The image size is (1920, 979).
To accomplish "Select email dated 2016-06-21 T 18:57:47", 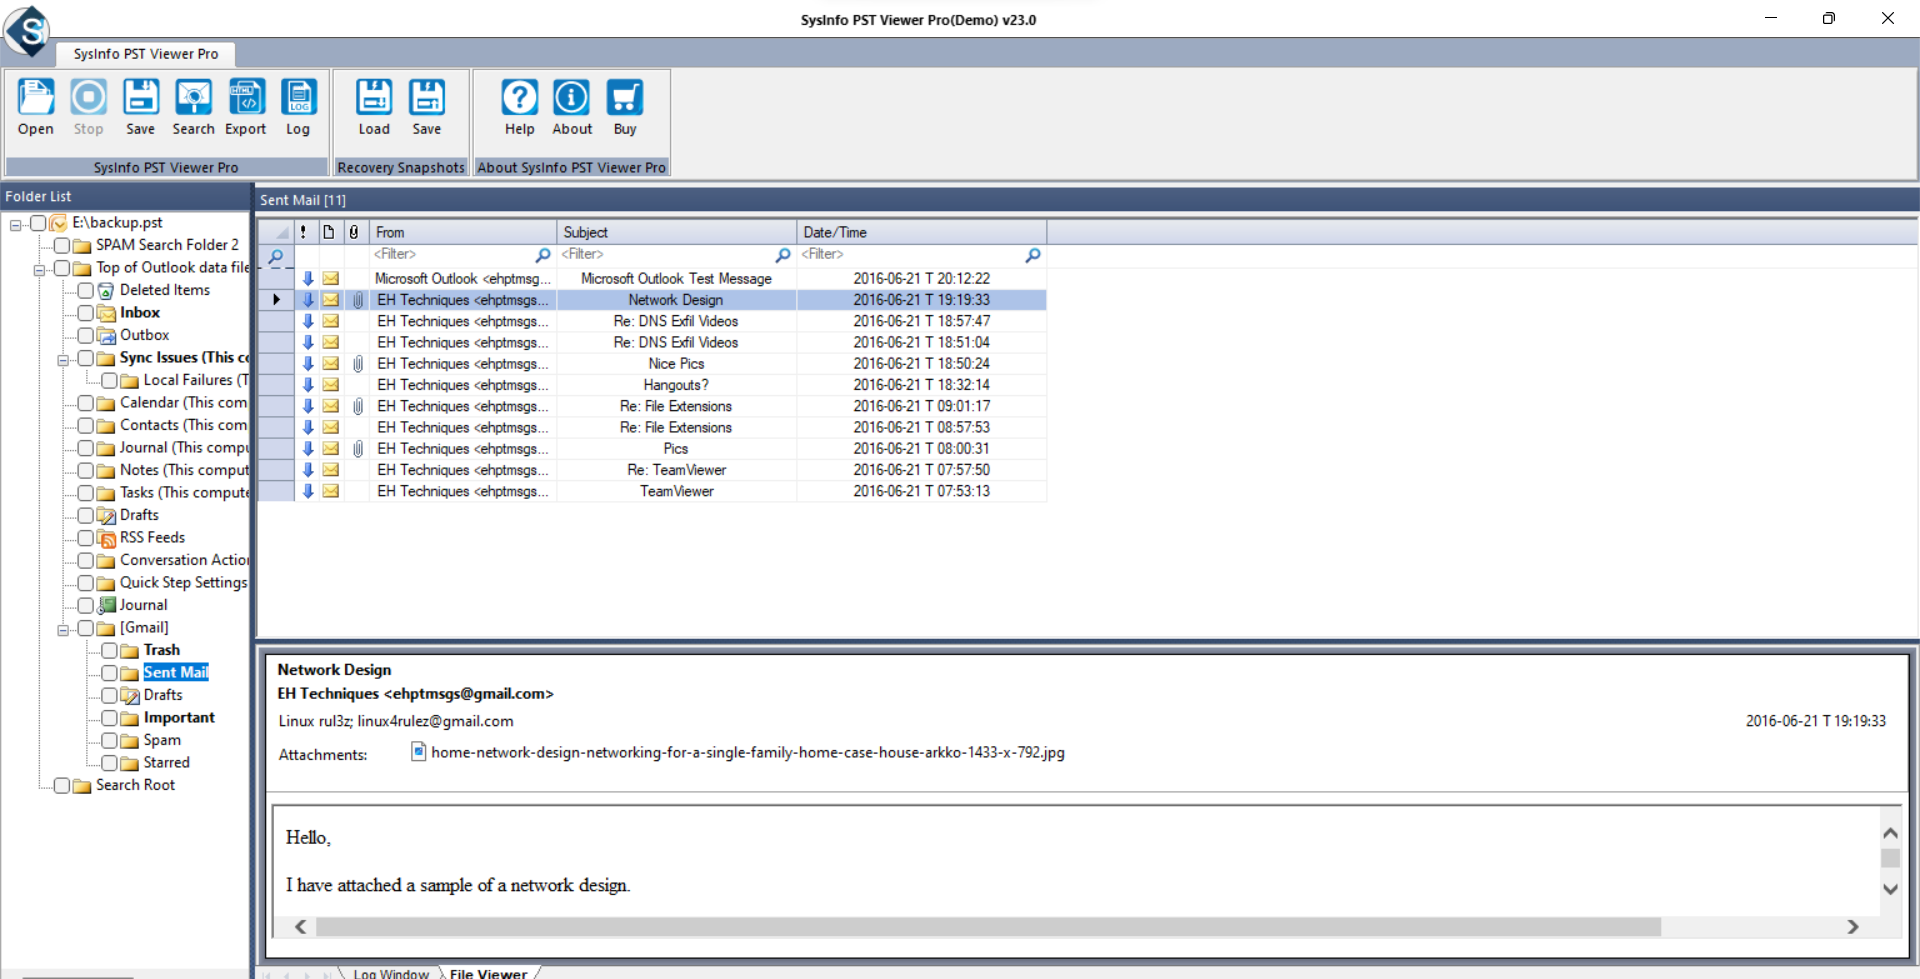I will (x=652, y=321).
